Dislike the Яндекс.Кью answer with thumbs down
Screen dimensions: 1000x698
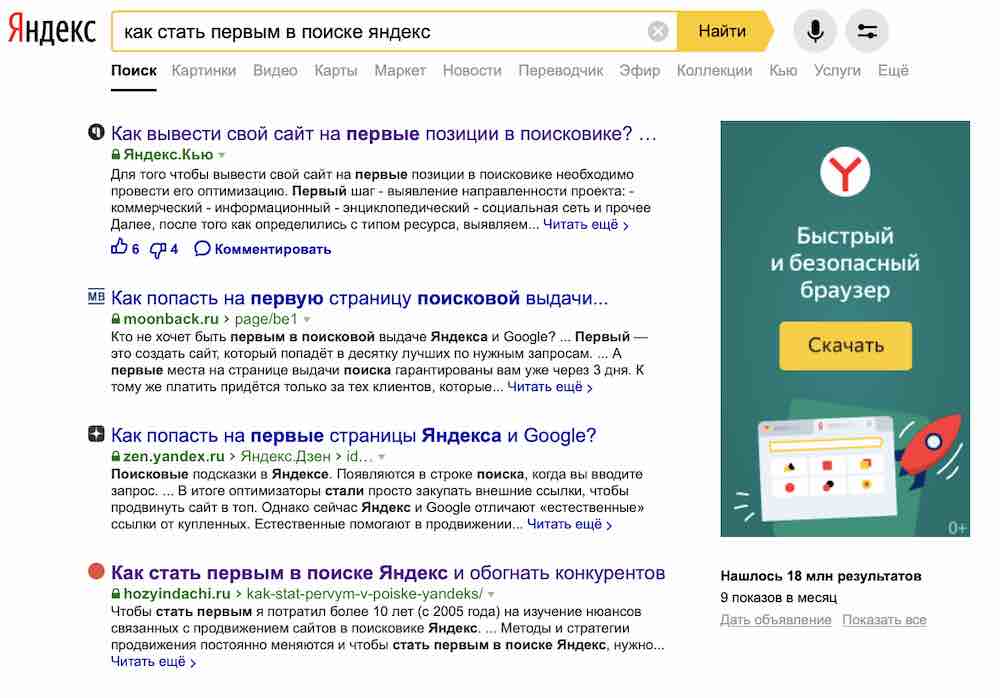(158, 249)
